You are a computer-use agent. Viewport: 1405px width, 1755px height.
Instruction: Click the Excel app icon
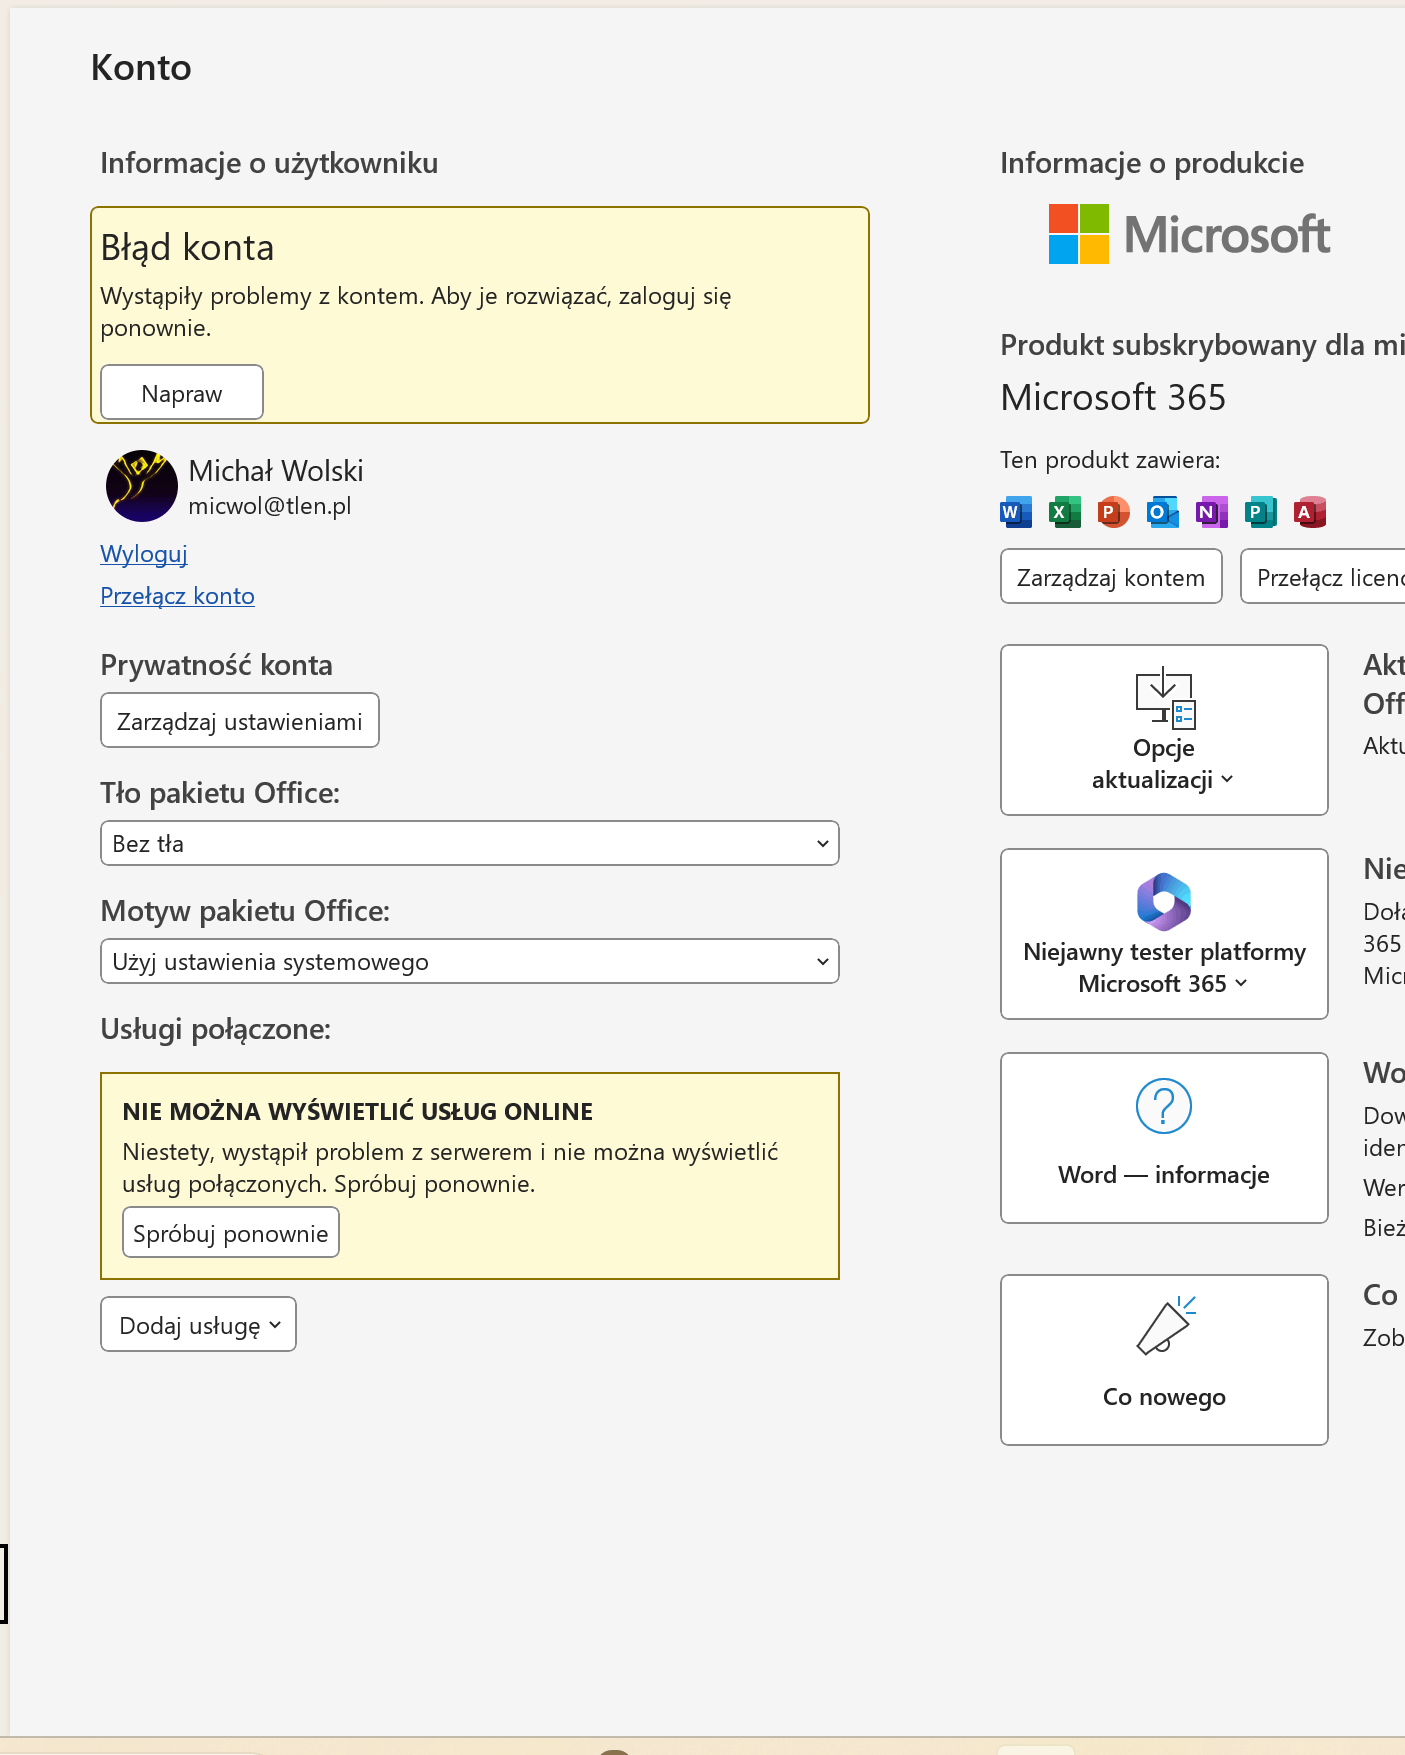tap(1065, 512)
